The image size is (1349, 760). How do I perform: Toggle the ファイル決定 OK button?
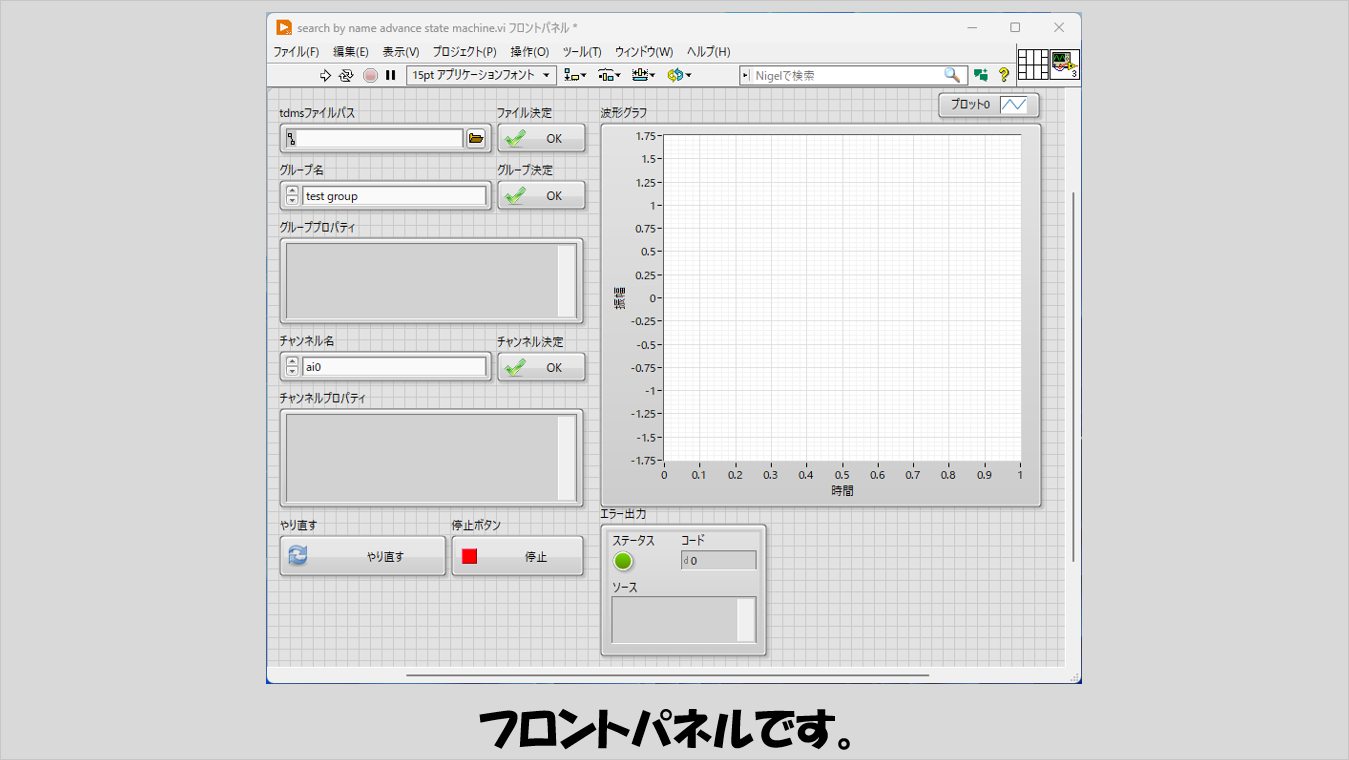coord(541,139)
